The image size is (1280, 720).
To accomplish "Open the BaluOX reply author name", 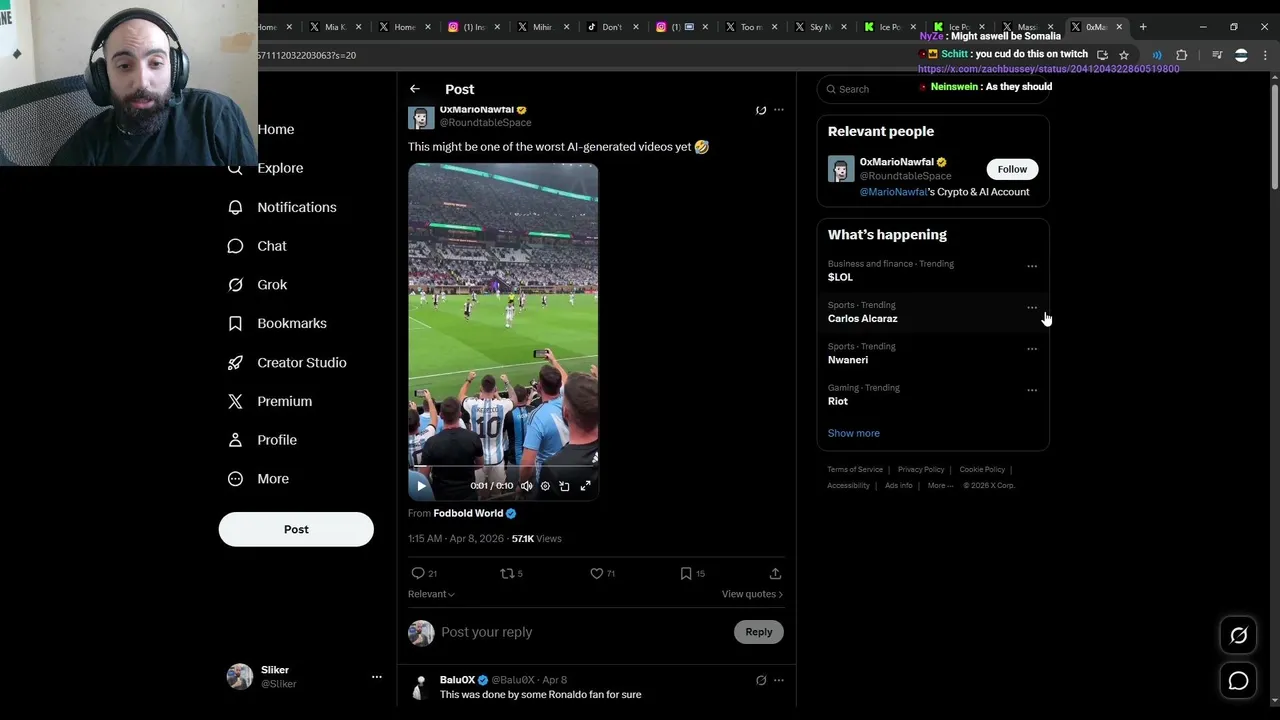I will [x=458, y=680].
